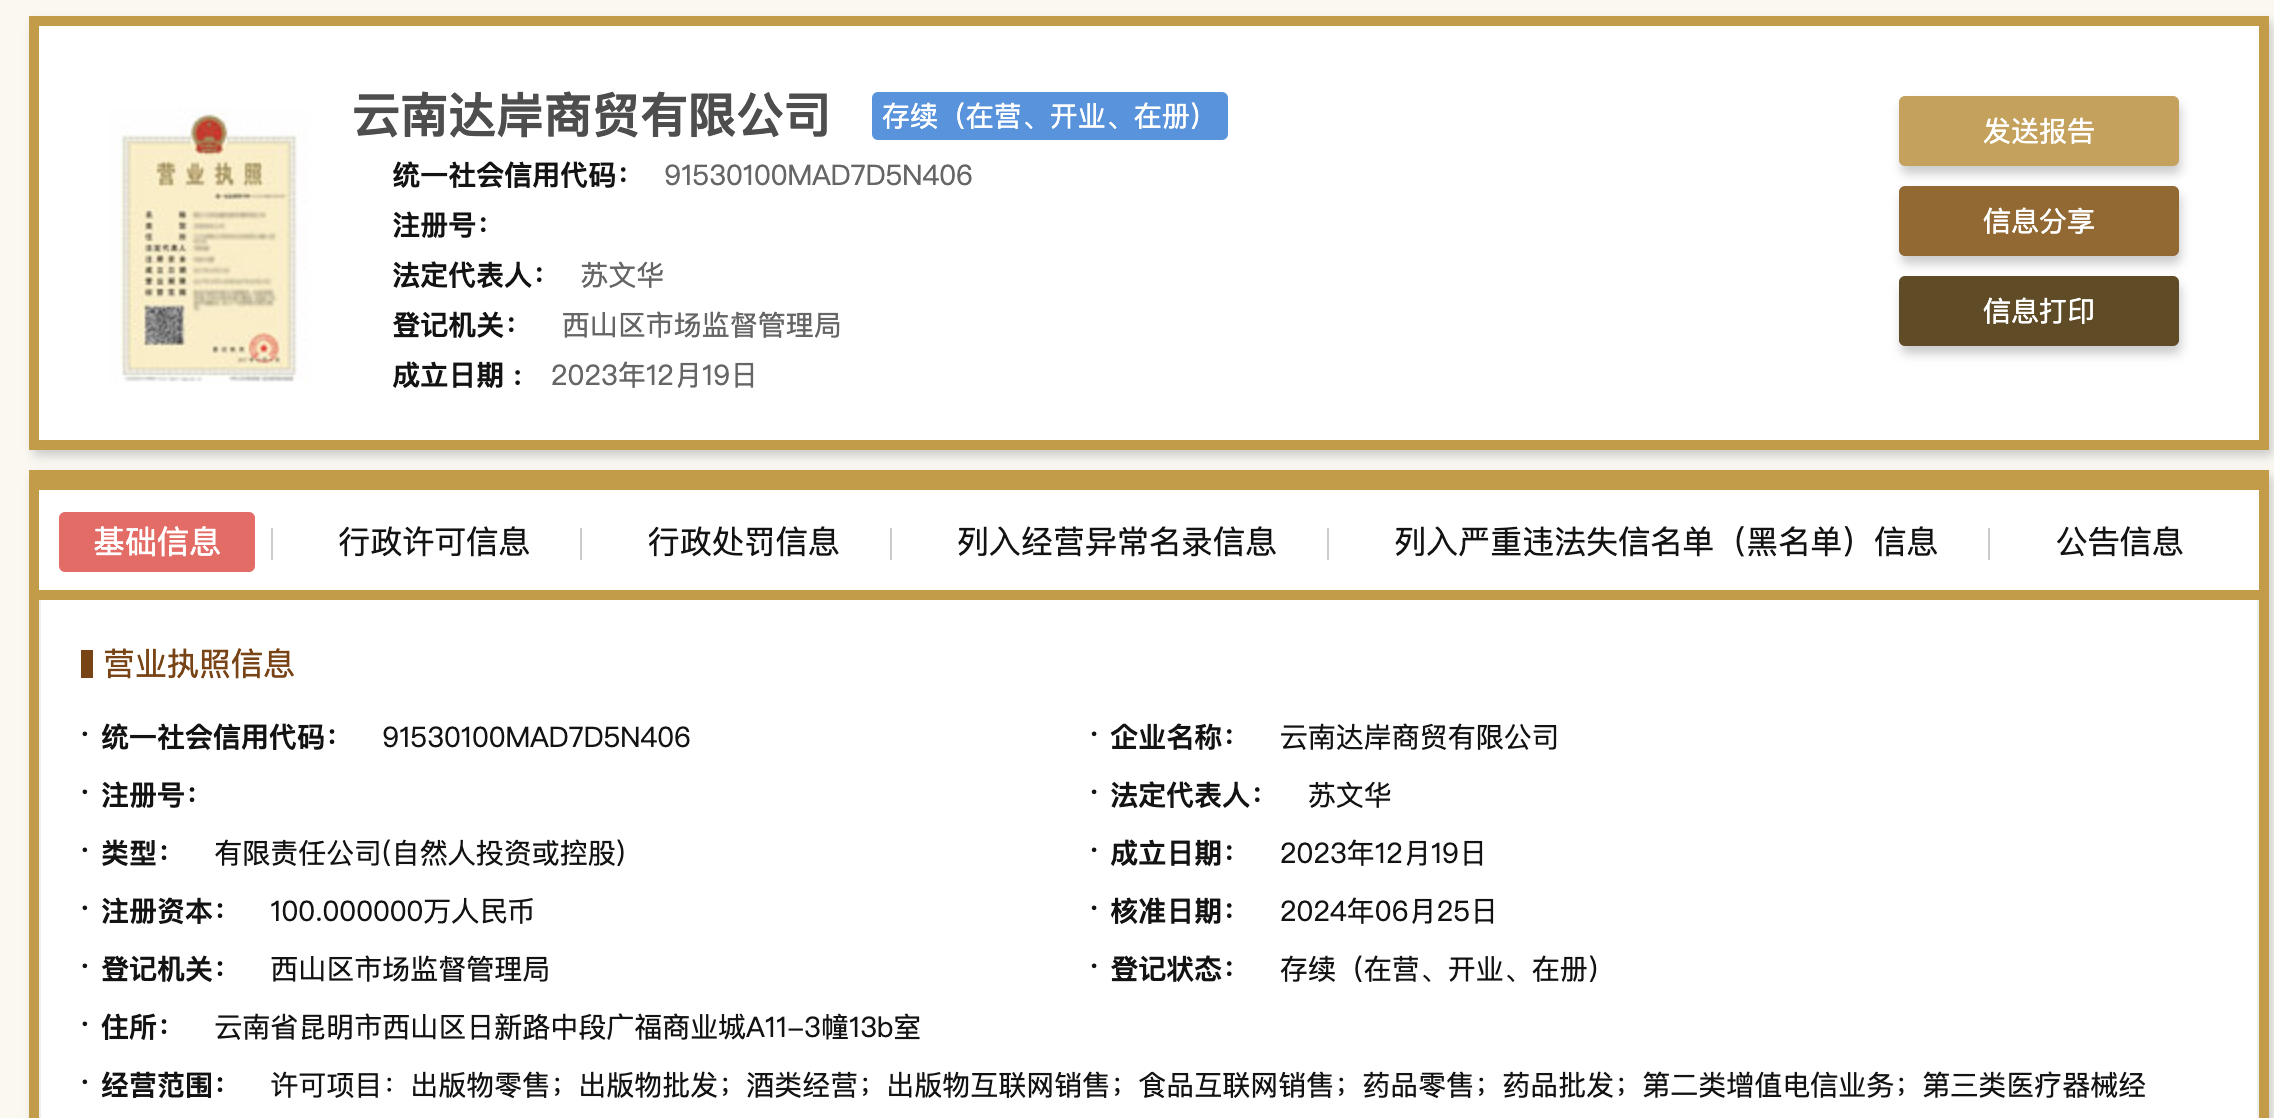Open the 行政处罚信息 tab
This screenshot has height=1118, width=2274.
coord(743,542)
